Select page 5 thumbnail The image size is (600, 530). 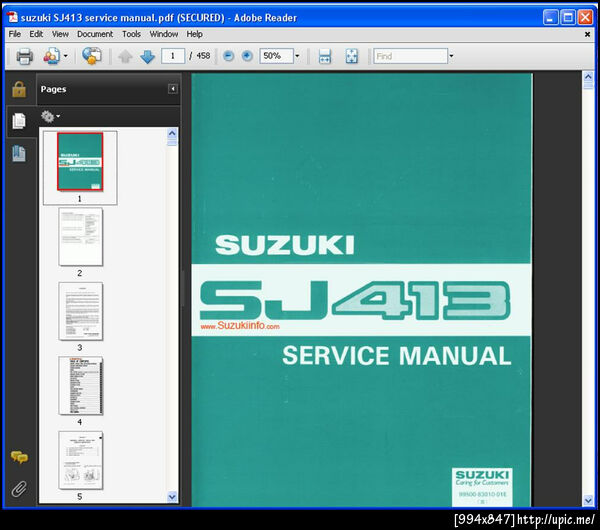click(80, 460)
